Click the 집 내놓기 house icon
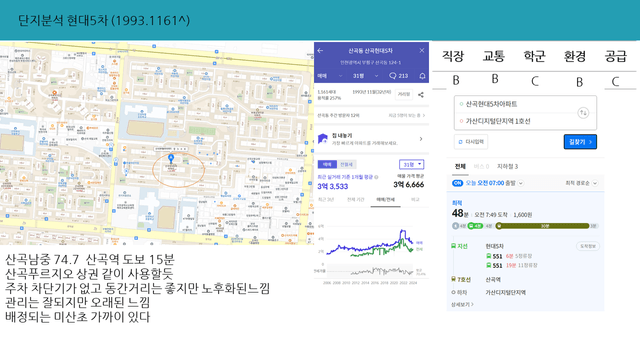 click(x=323, y=139)
